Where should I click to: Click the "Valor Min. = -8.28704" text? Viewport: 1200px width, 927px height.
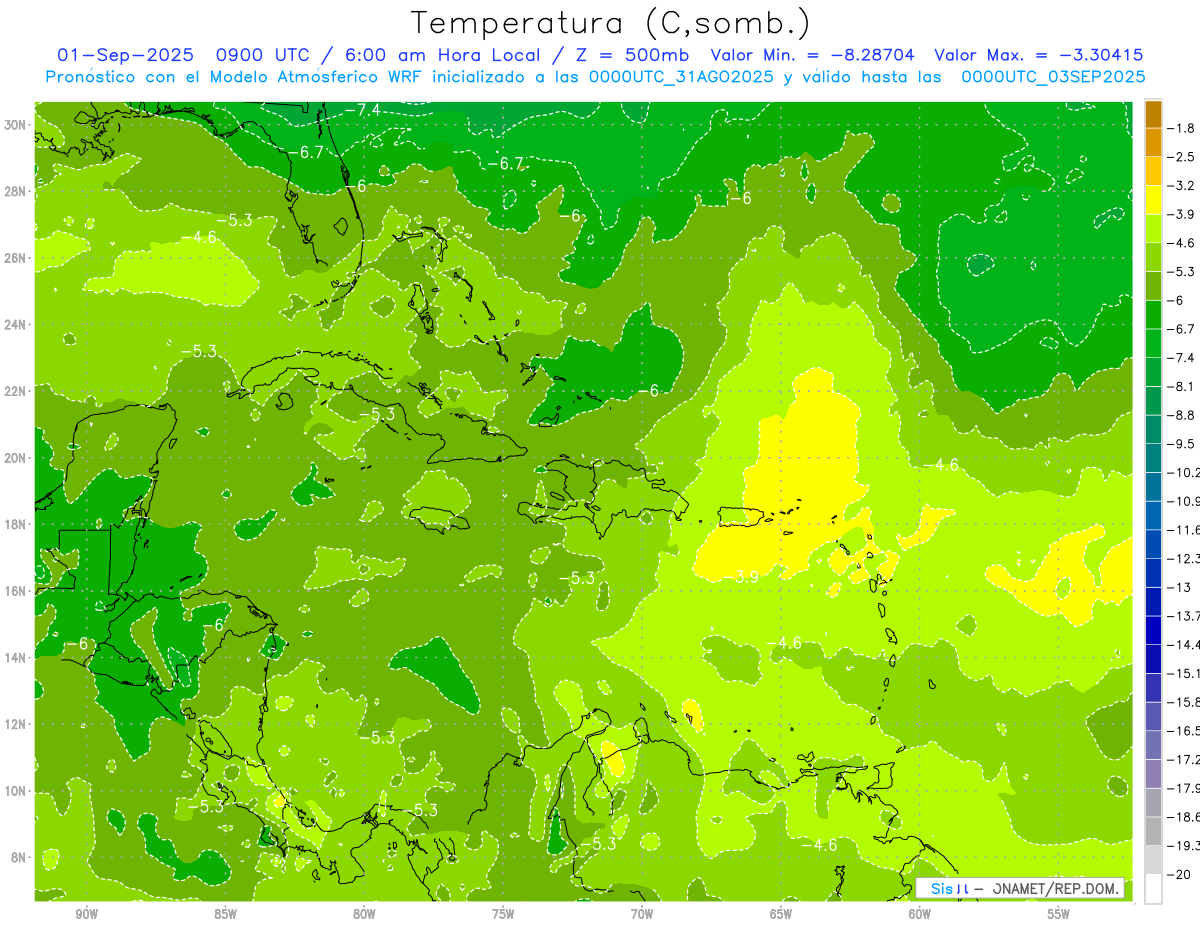click(x=815, y=55)
